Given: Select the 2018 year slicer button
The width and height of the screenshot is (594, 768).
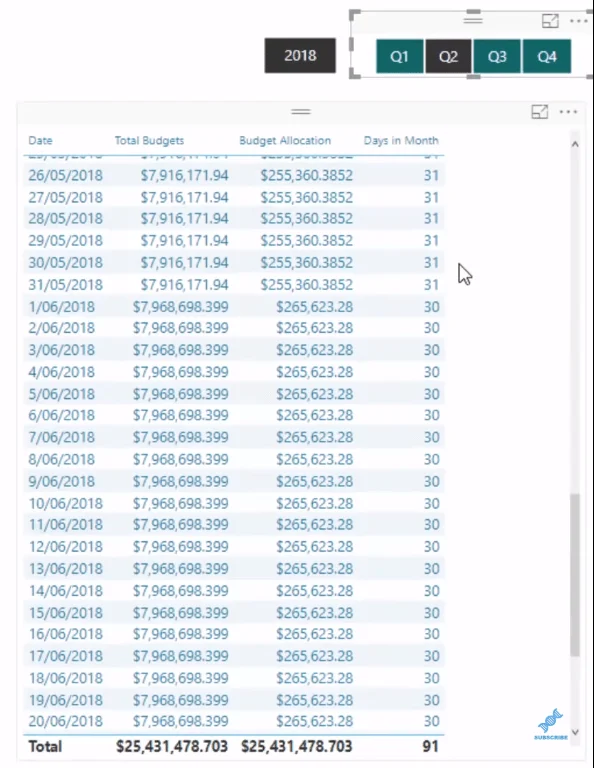Looking at the screenshot, I should [300, 55].
